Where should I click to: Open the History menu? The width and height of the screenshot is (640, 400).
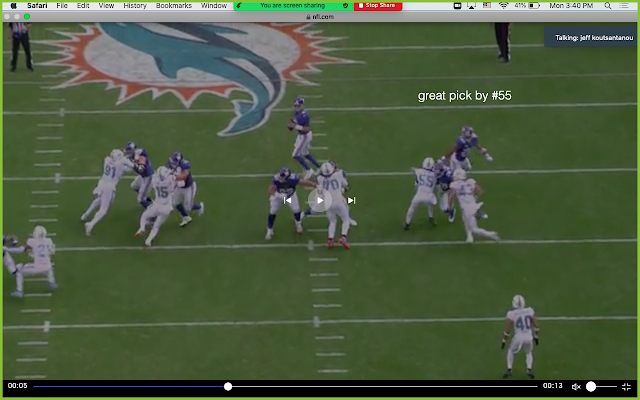[135, 5]
